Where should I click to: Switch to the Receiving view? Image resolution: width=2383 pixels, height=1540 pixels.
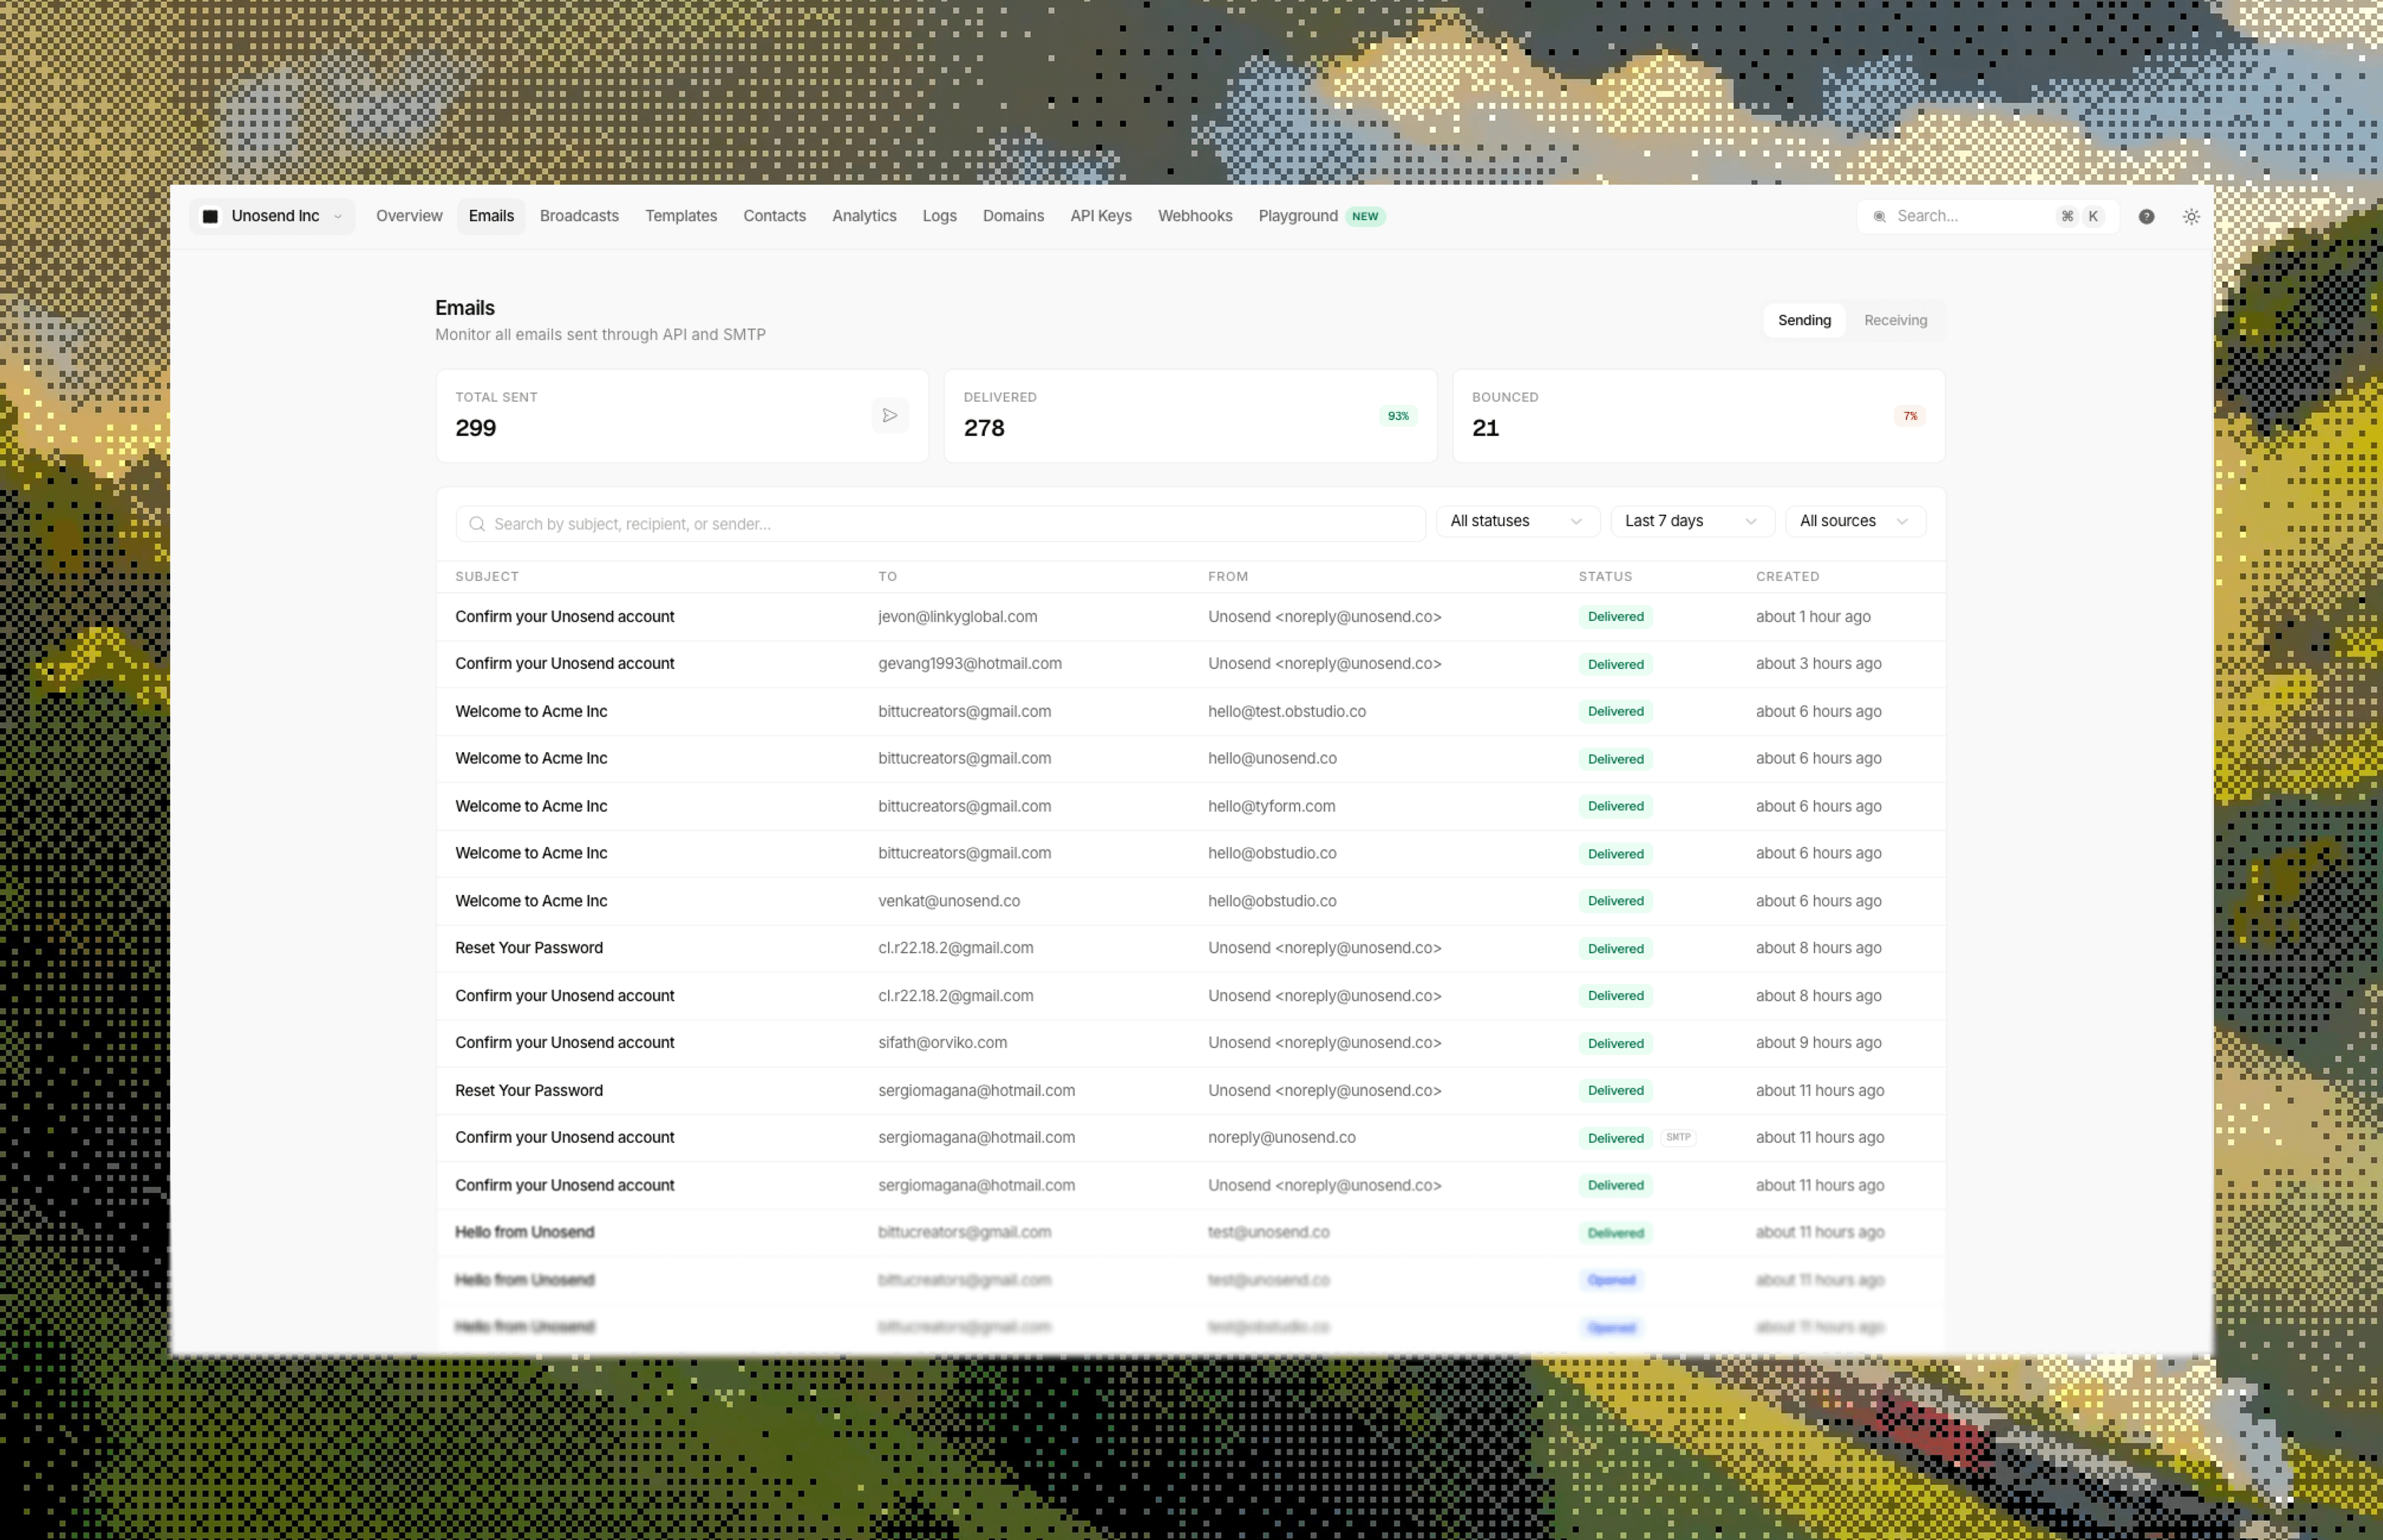point(1895,320)
